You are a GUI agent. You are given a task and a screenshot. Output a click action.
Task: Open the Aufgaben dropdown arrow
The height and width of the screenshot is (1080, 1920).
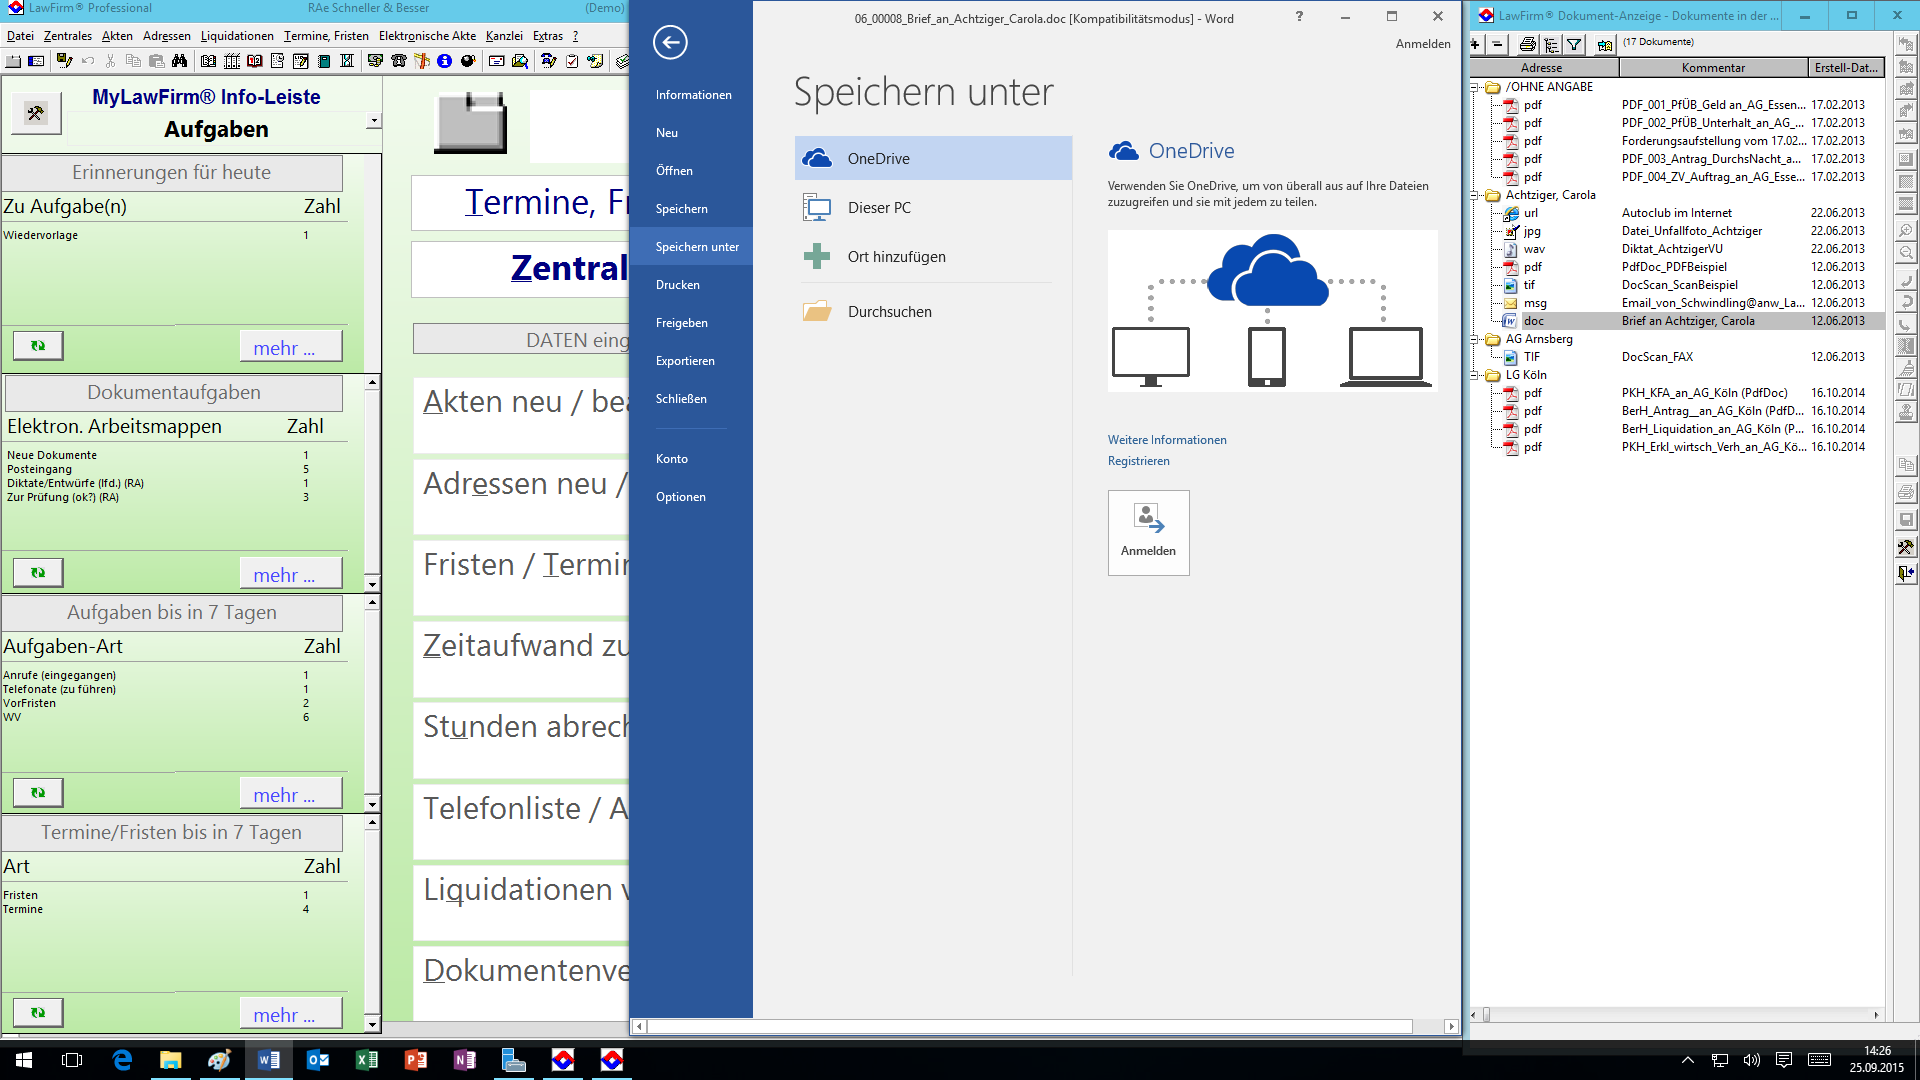click(373, 121)
